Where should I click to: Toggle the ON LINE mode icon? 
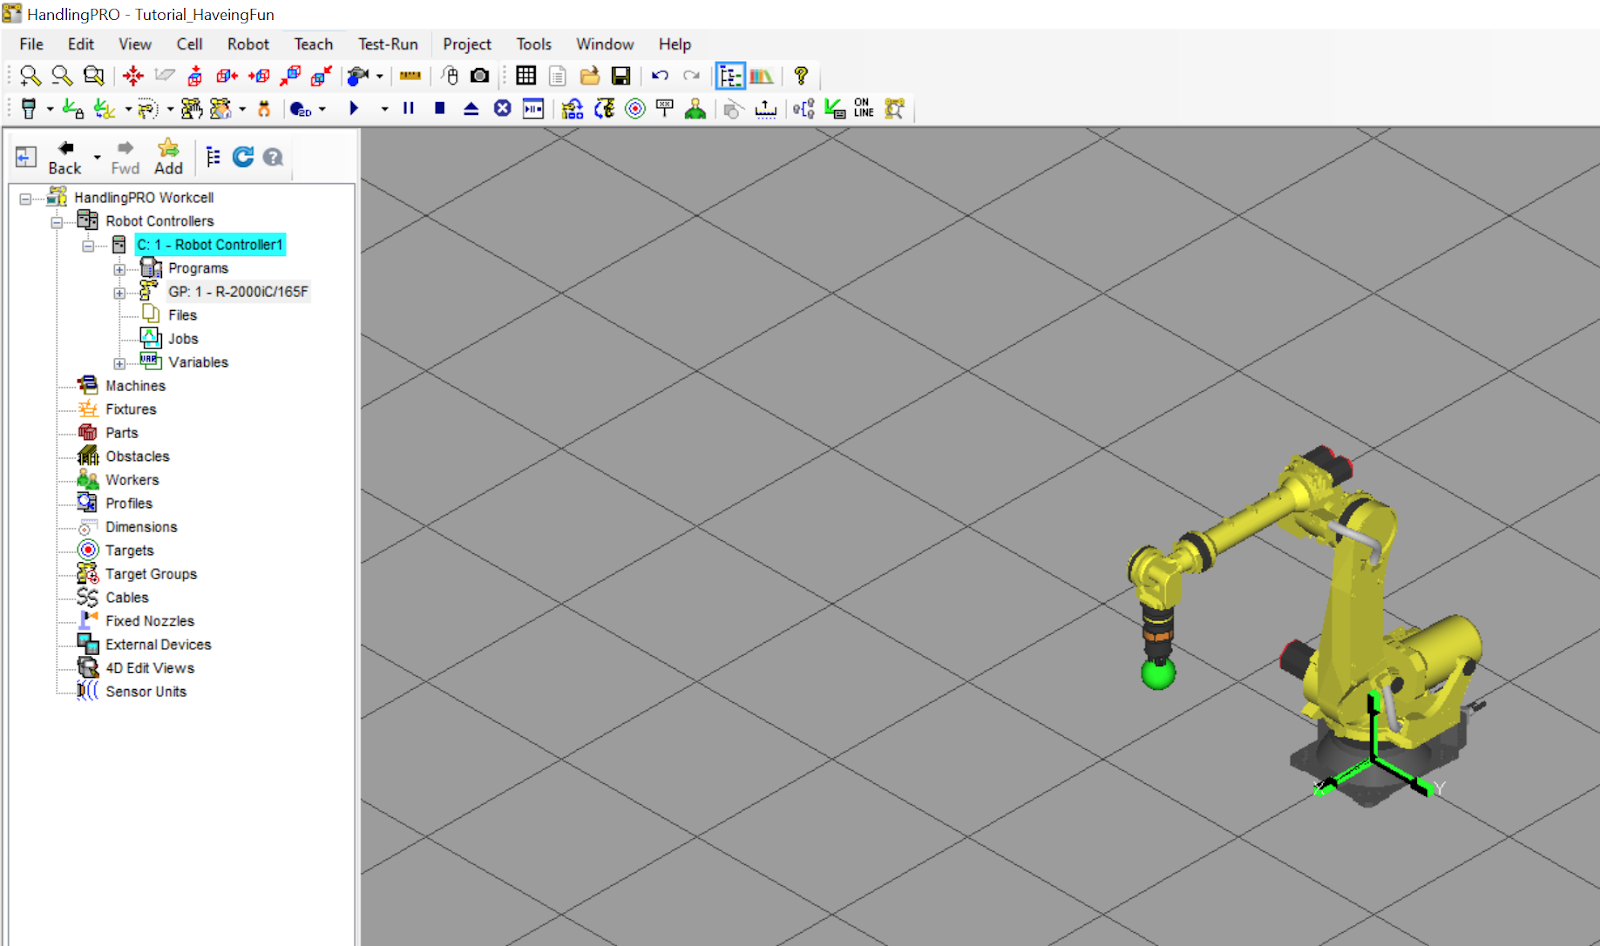click(x=864, y=108)
